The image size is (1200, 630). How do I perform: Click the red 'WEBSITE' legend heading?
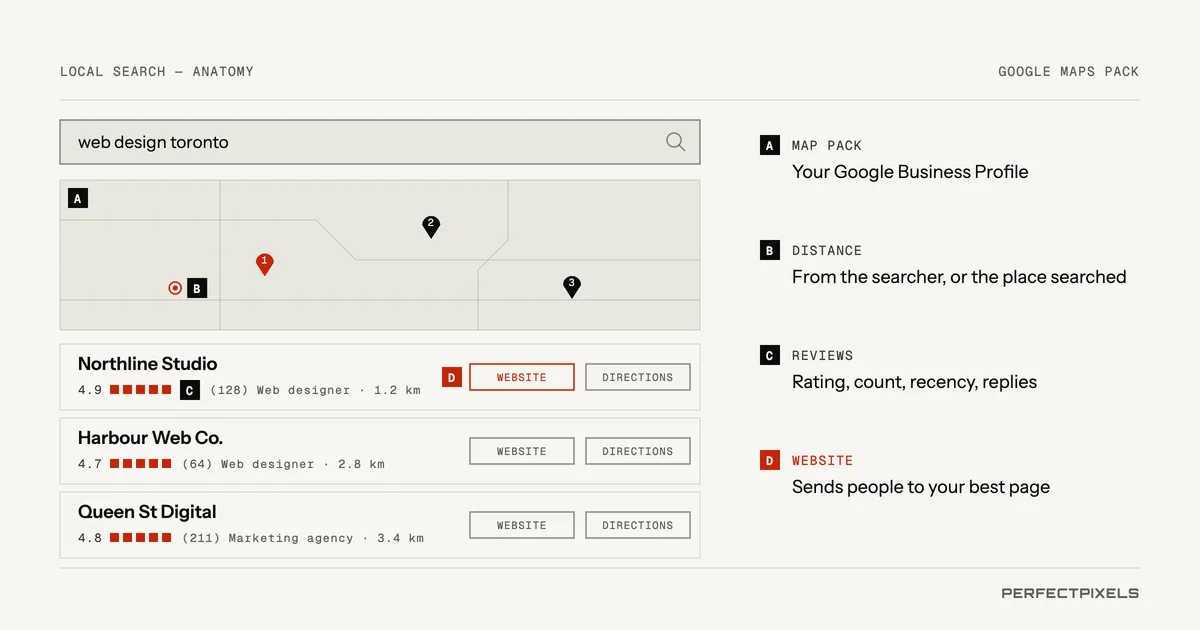pos(823,461)
